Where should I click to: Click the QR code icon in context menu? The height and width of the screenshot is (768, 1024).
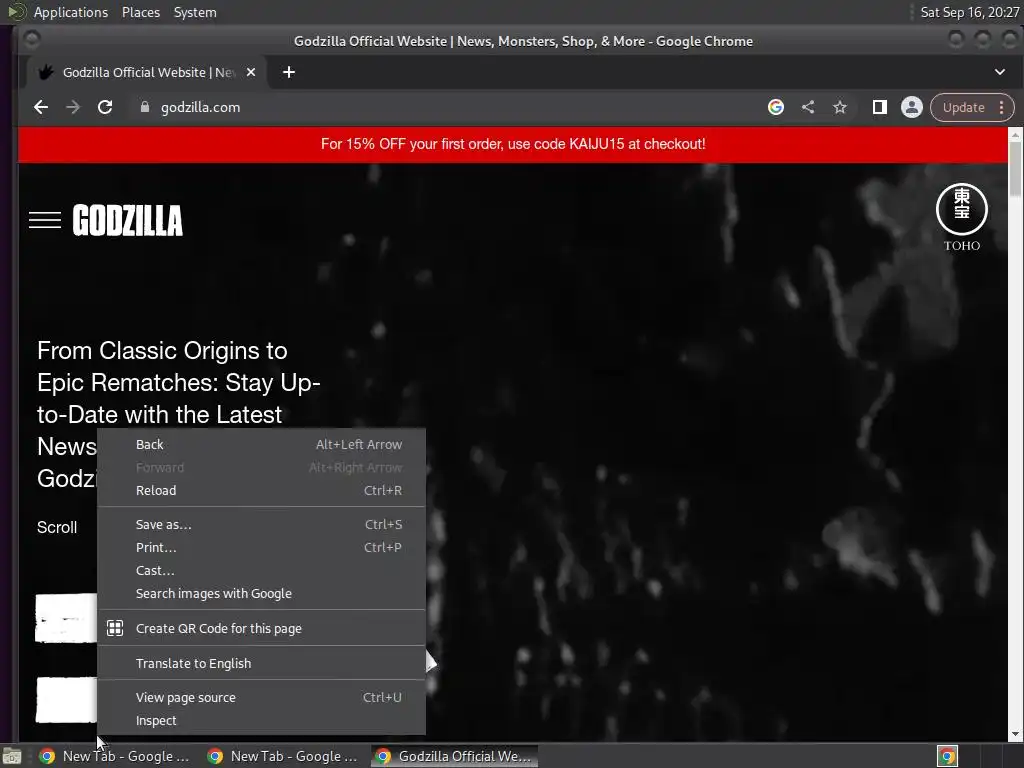coord(115,628)
